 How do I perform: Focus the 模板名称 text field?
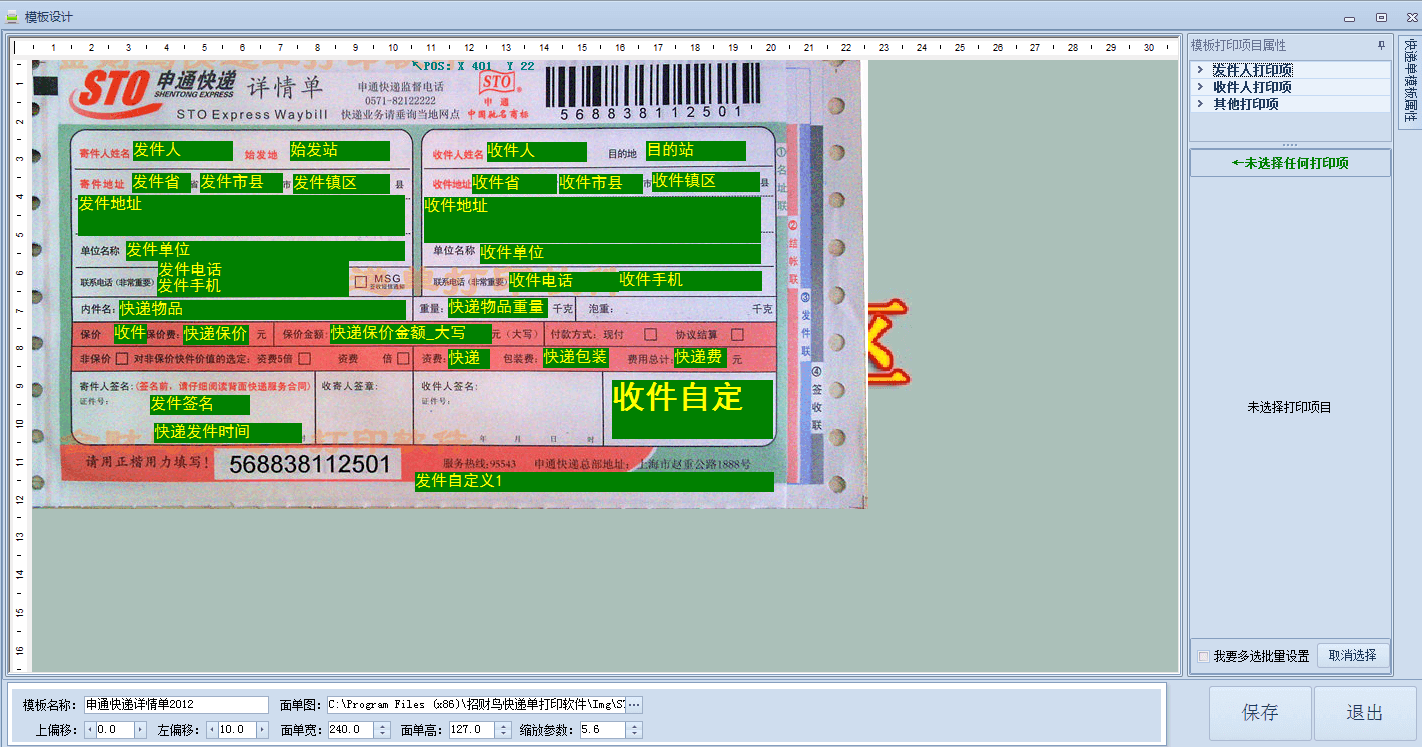[x=176, y=705]
